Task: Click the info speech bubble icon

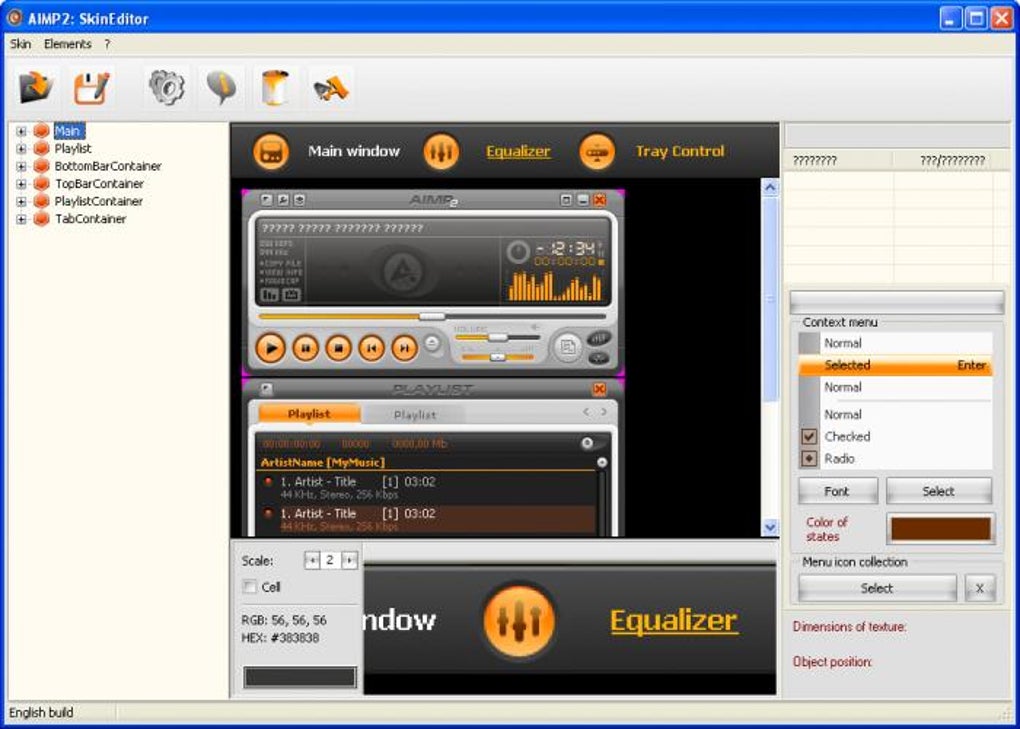Action: pos(221,86)
